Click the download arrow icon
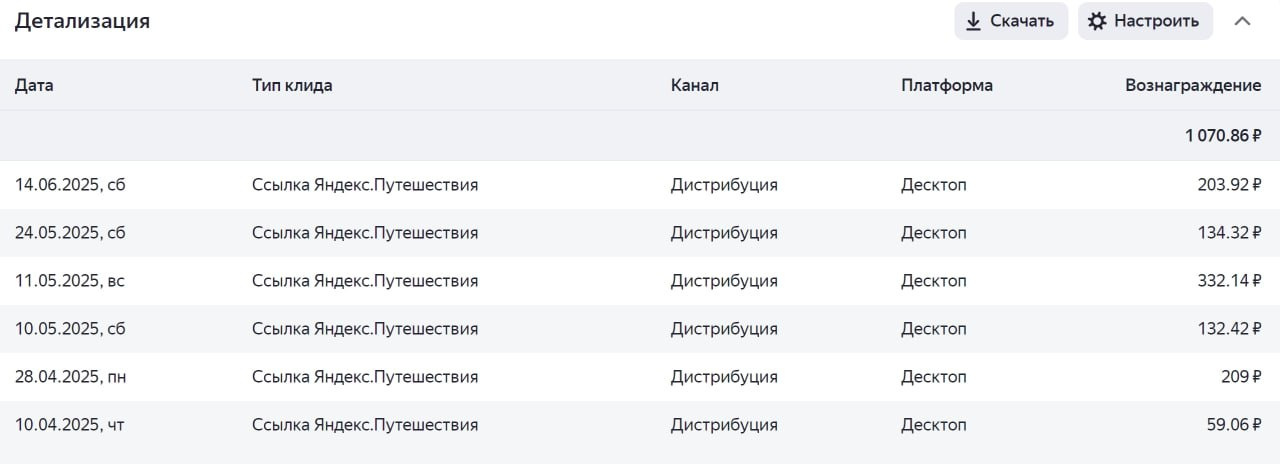The width and height of the screenshot is (1280, 464). click(973, 21)
